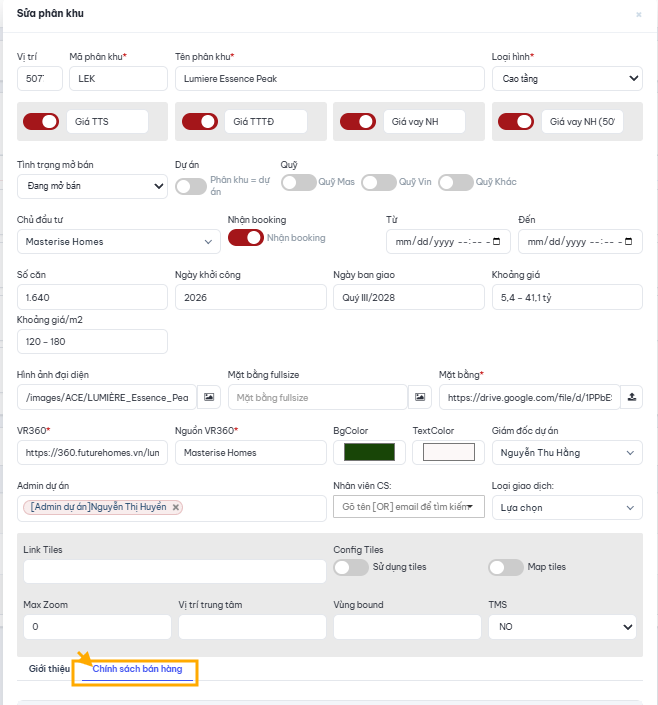Click the VR360 URL field

[x=92, y=452]
